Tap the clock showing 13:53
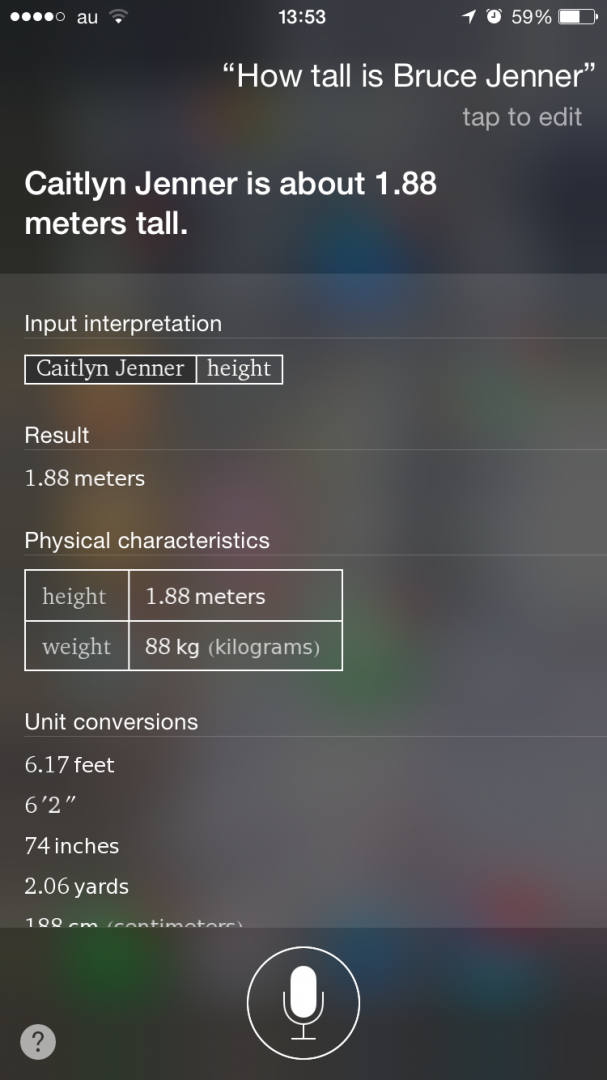The width and height of the screenshot is (607, 1080). point(303,16)
